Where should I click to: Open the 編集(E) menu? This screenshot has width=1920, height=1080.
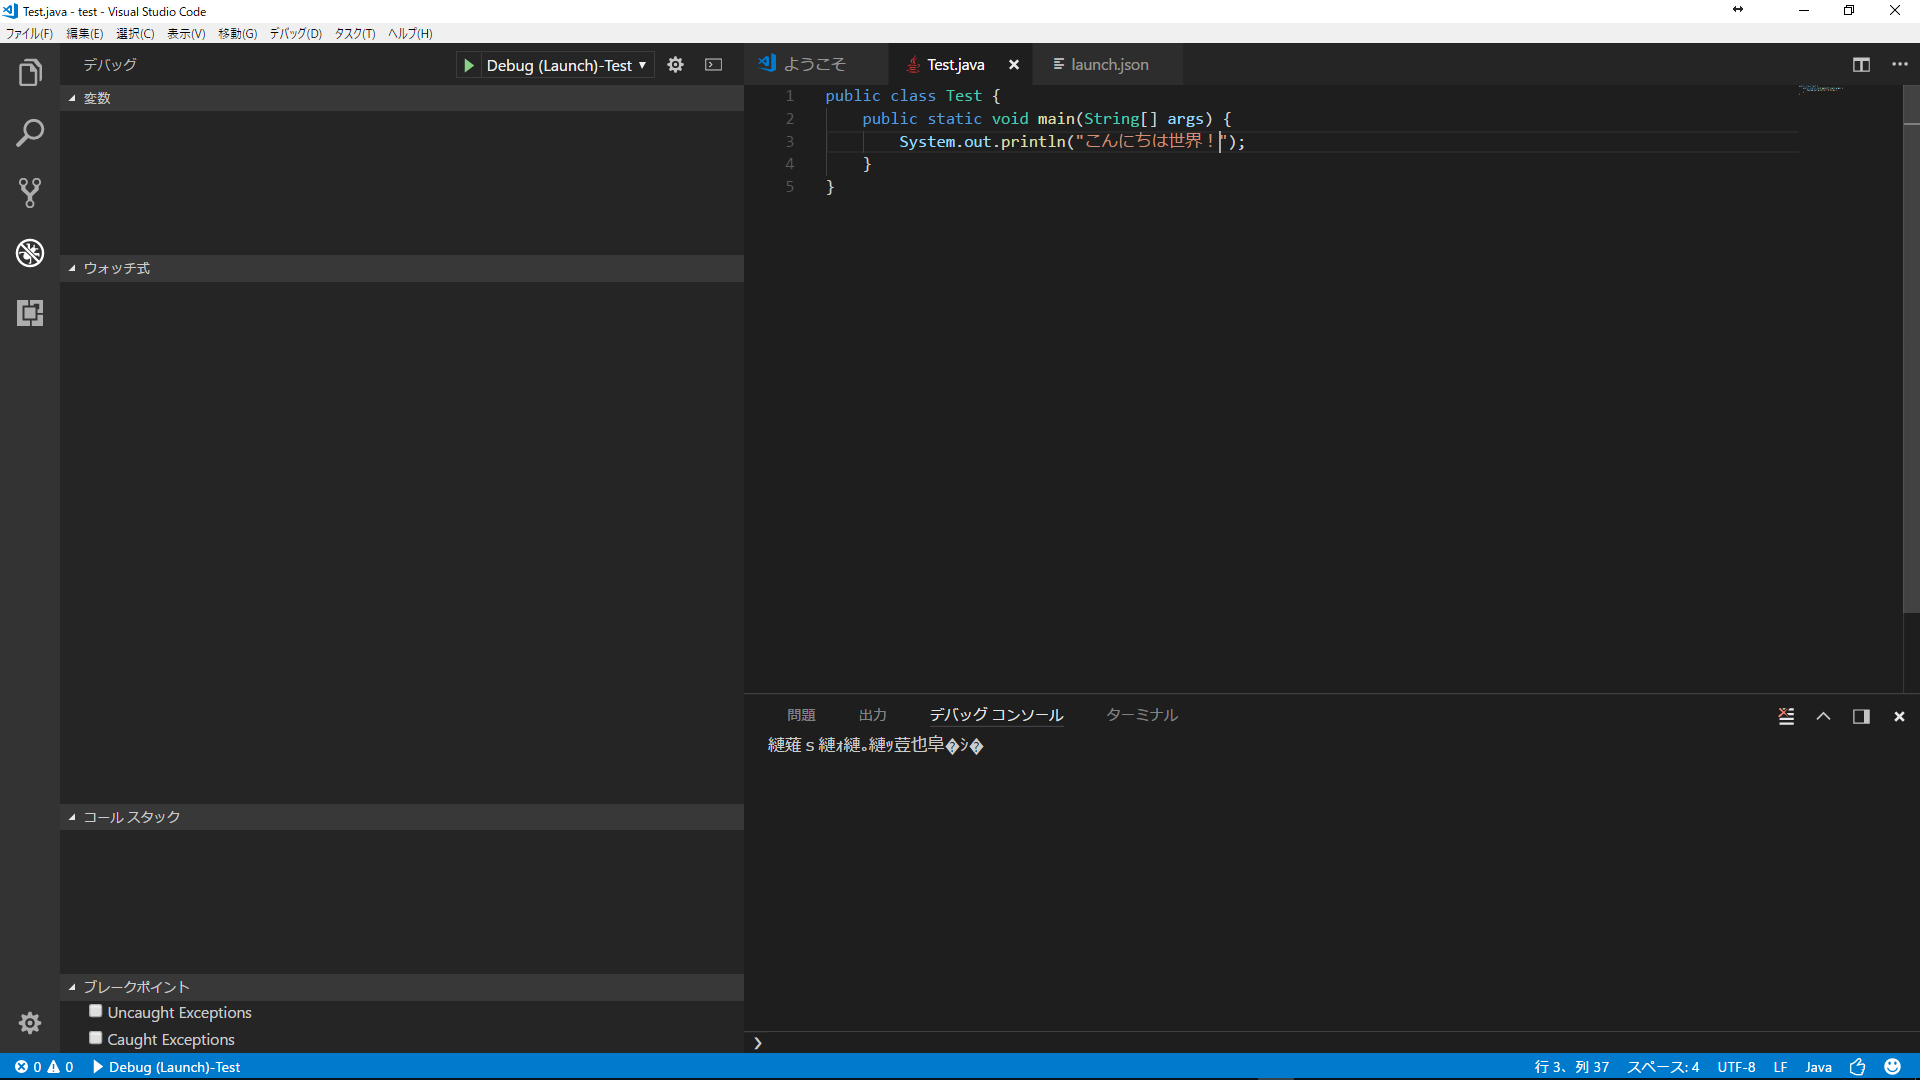click(84, 33)
